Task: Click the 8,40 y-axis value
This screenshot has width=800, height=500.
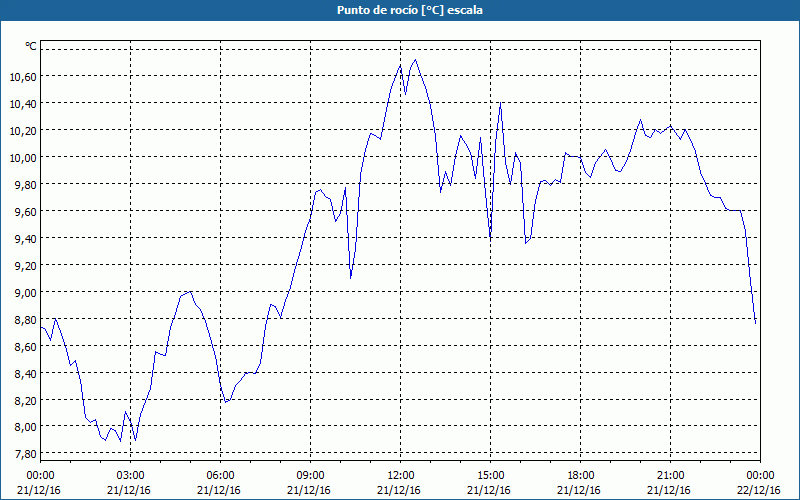Action: point(26,374)
